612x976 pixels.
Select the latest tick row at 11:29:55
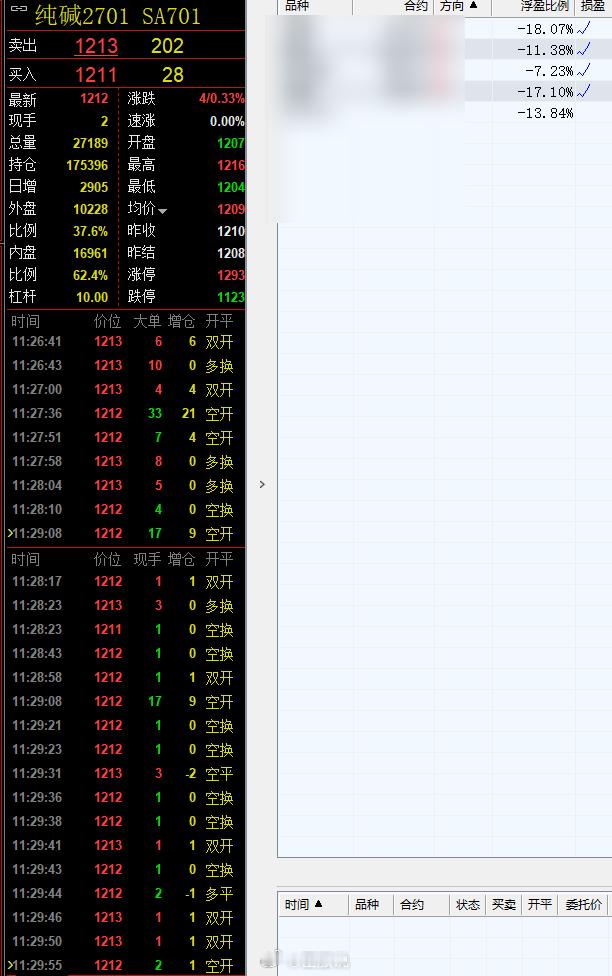125,965
